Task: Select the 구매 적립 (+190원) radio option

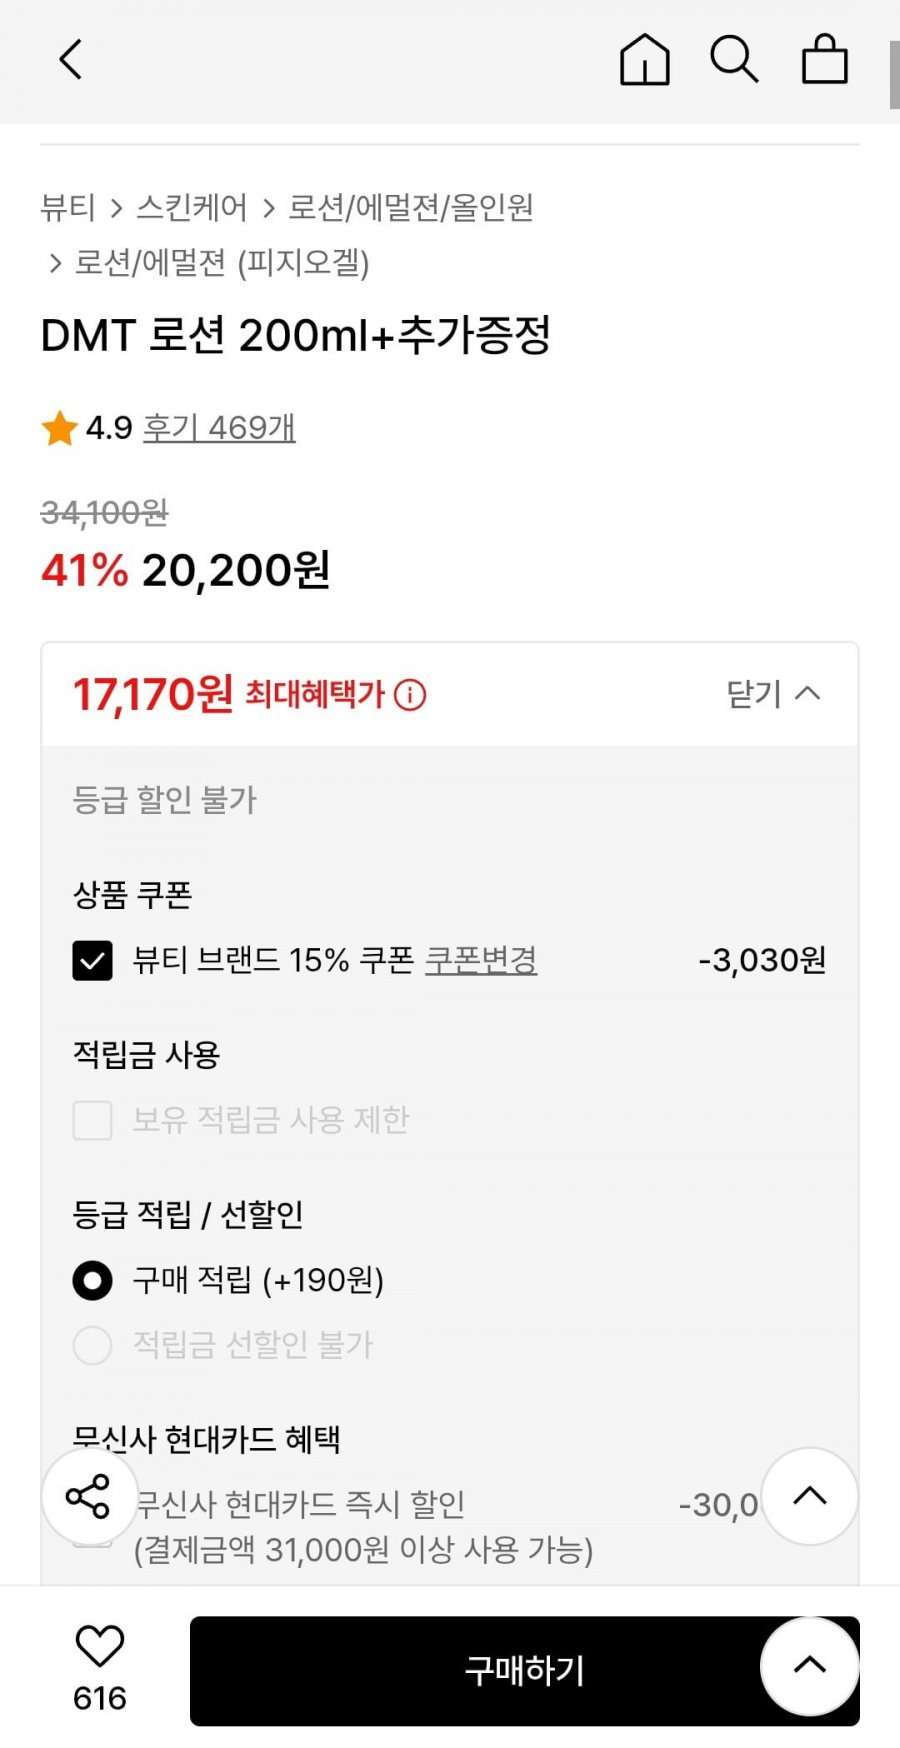Action: coord(92,1280)
